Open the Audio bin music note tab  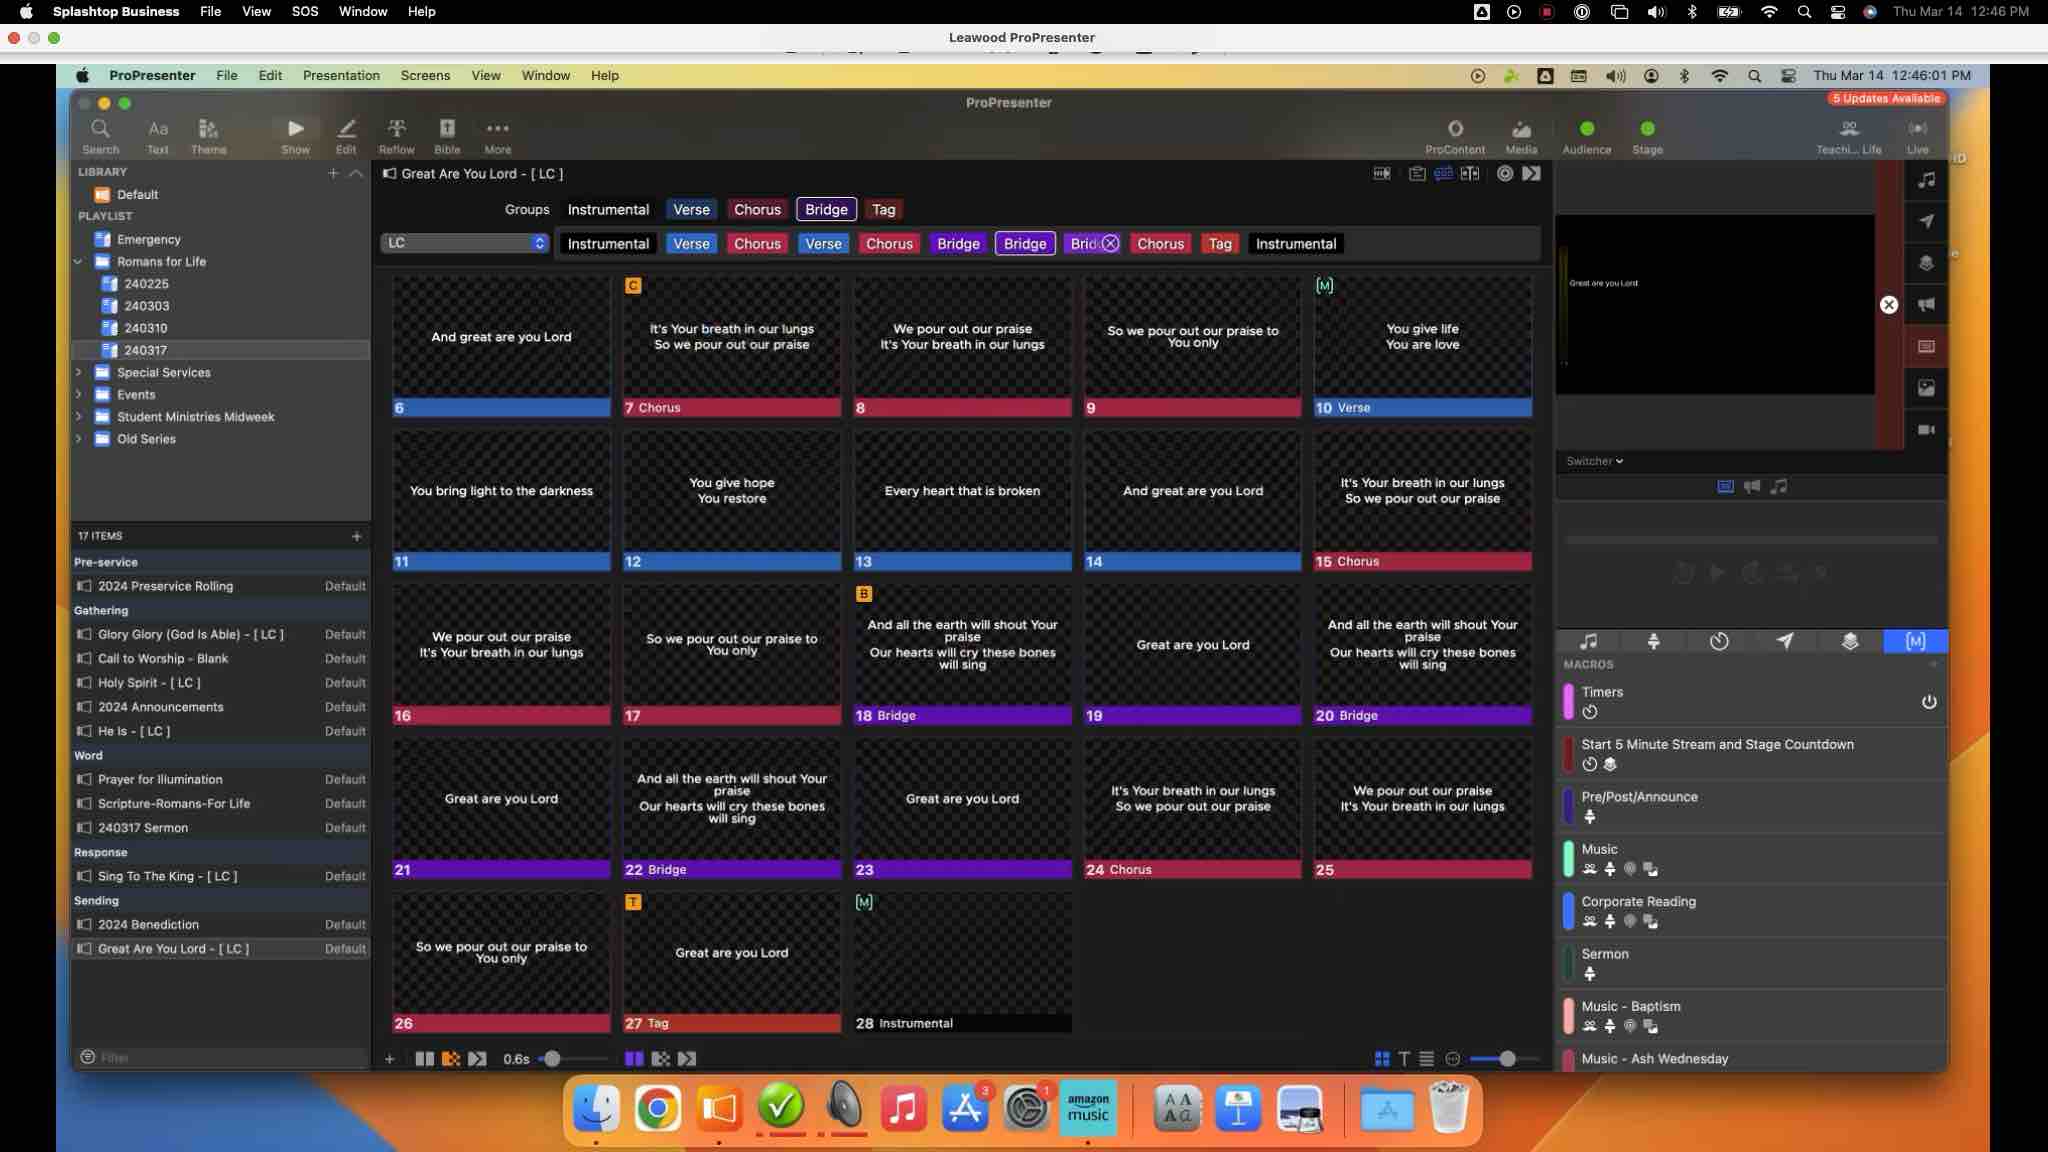1587,641
